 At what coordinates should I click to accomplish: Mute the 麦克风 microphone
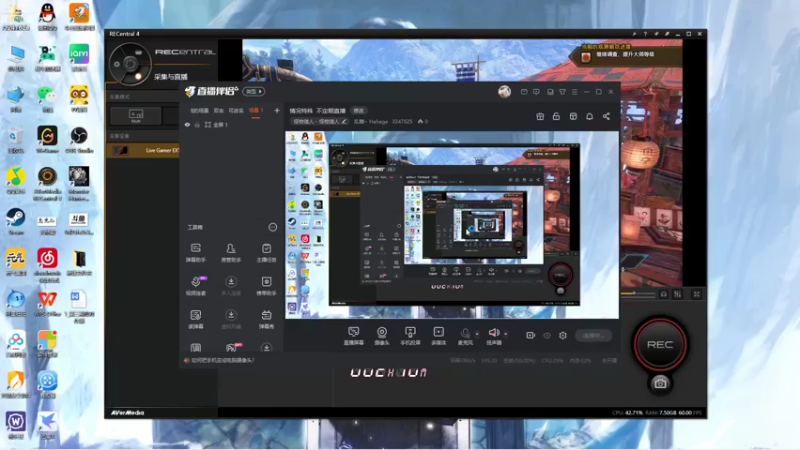pyautogui.click(x=465, y=336)
